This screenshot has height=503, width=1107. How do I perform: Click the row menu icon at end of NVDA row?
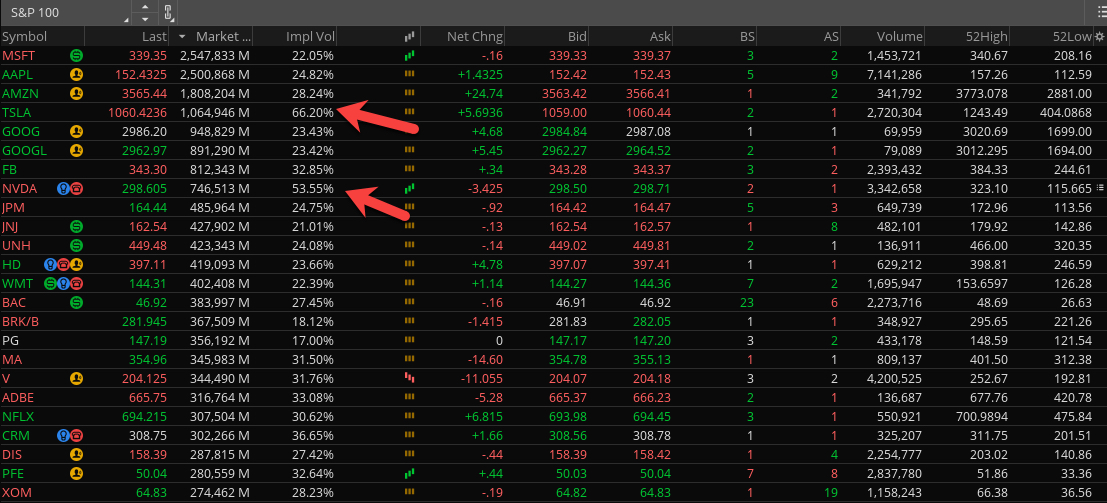click(1100, 188)
